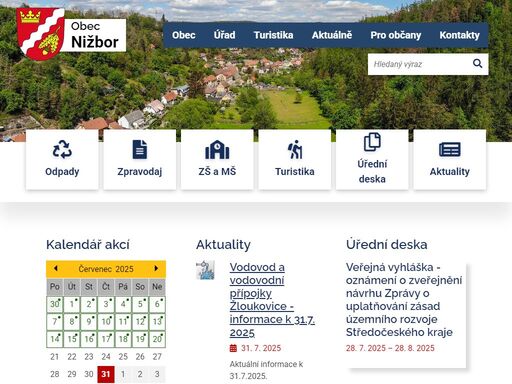
Task: Select day 16 in the calendar
Action: (89, 339)
